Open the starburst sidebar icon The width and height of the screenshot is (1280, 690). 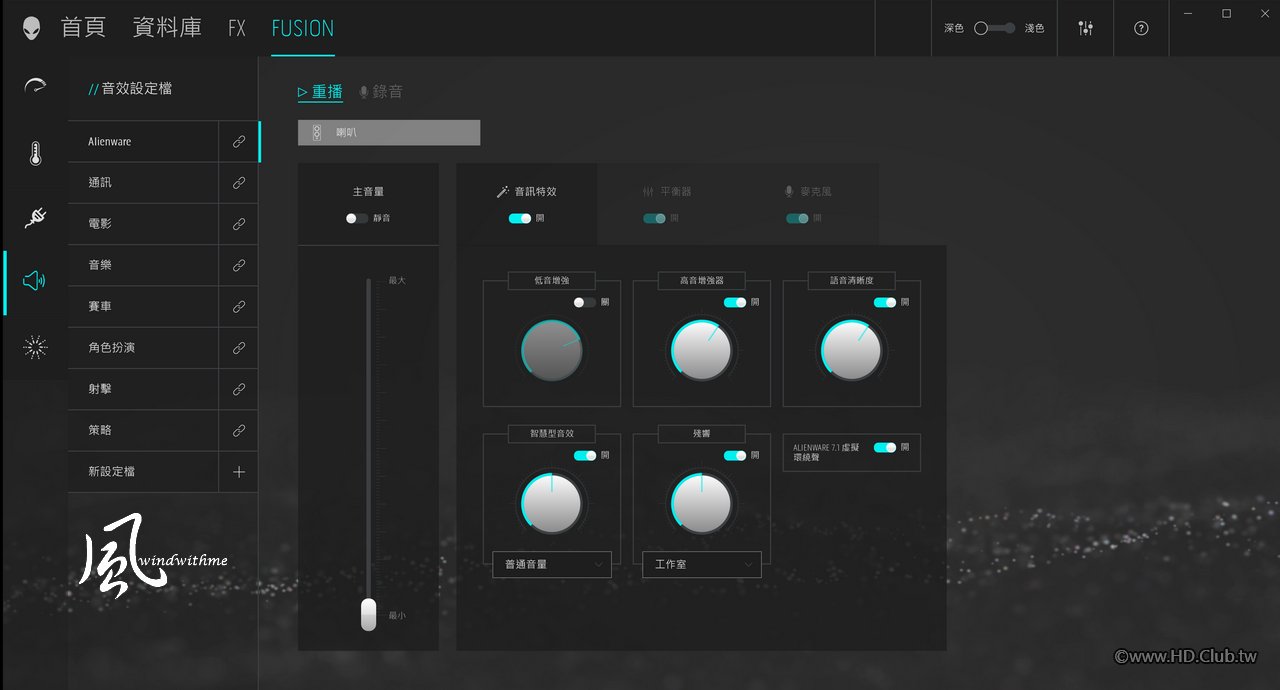[x=35, y=347]
